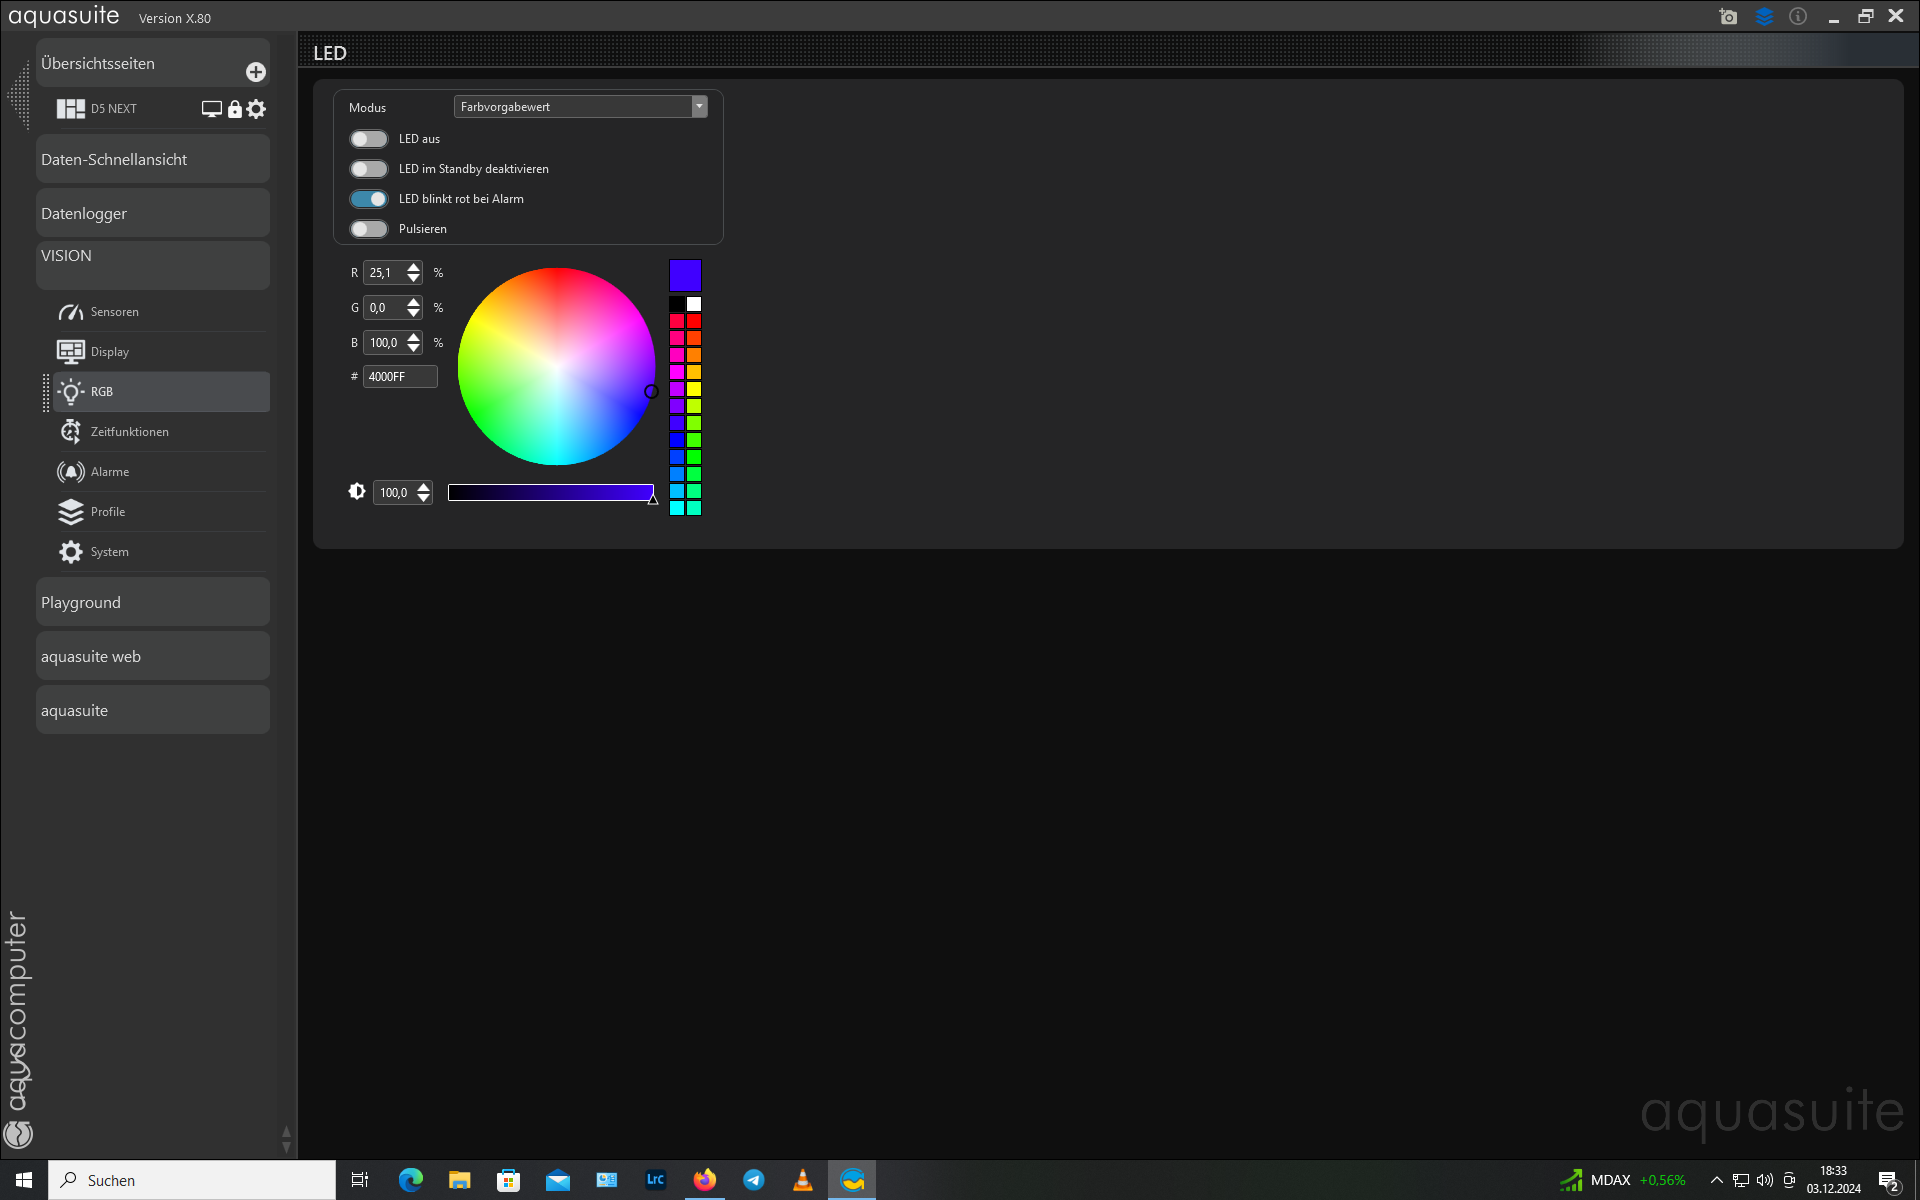Click the D5 NEXT lock icon
The image size is (1920, 1200).
coord(235,109)
